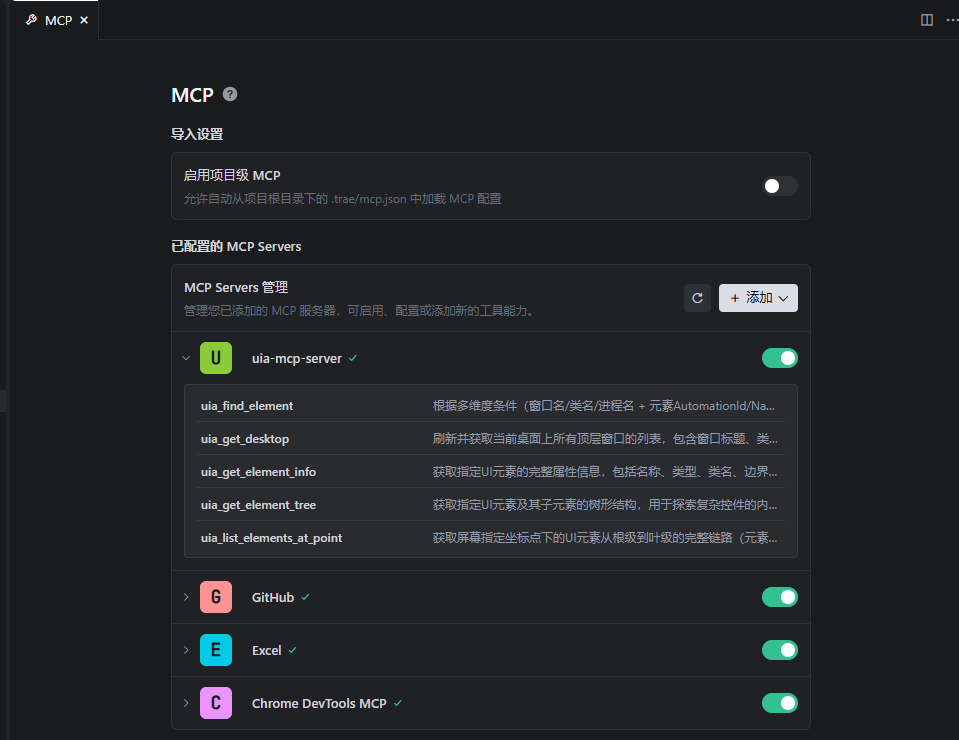The image size is (959, 740).
Task: Click the green U avatar of uia-mcp-server
Action: pyautogui.click(x=216, y=358)
